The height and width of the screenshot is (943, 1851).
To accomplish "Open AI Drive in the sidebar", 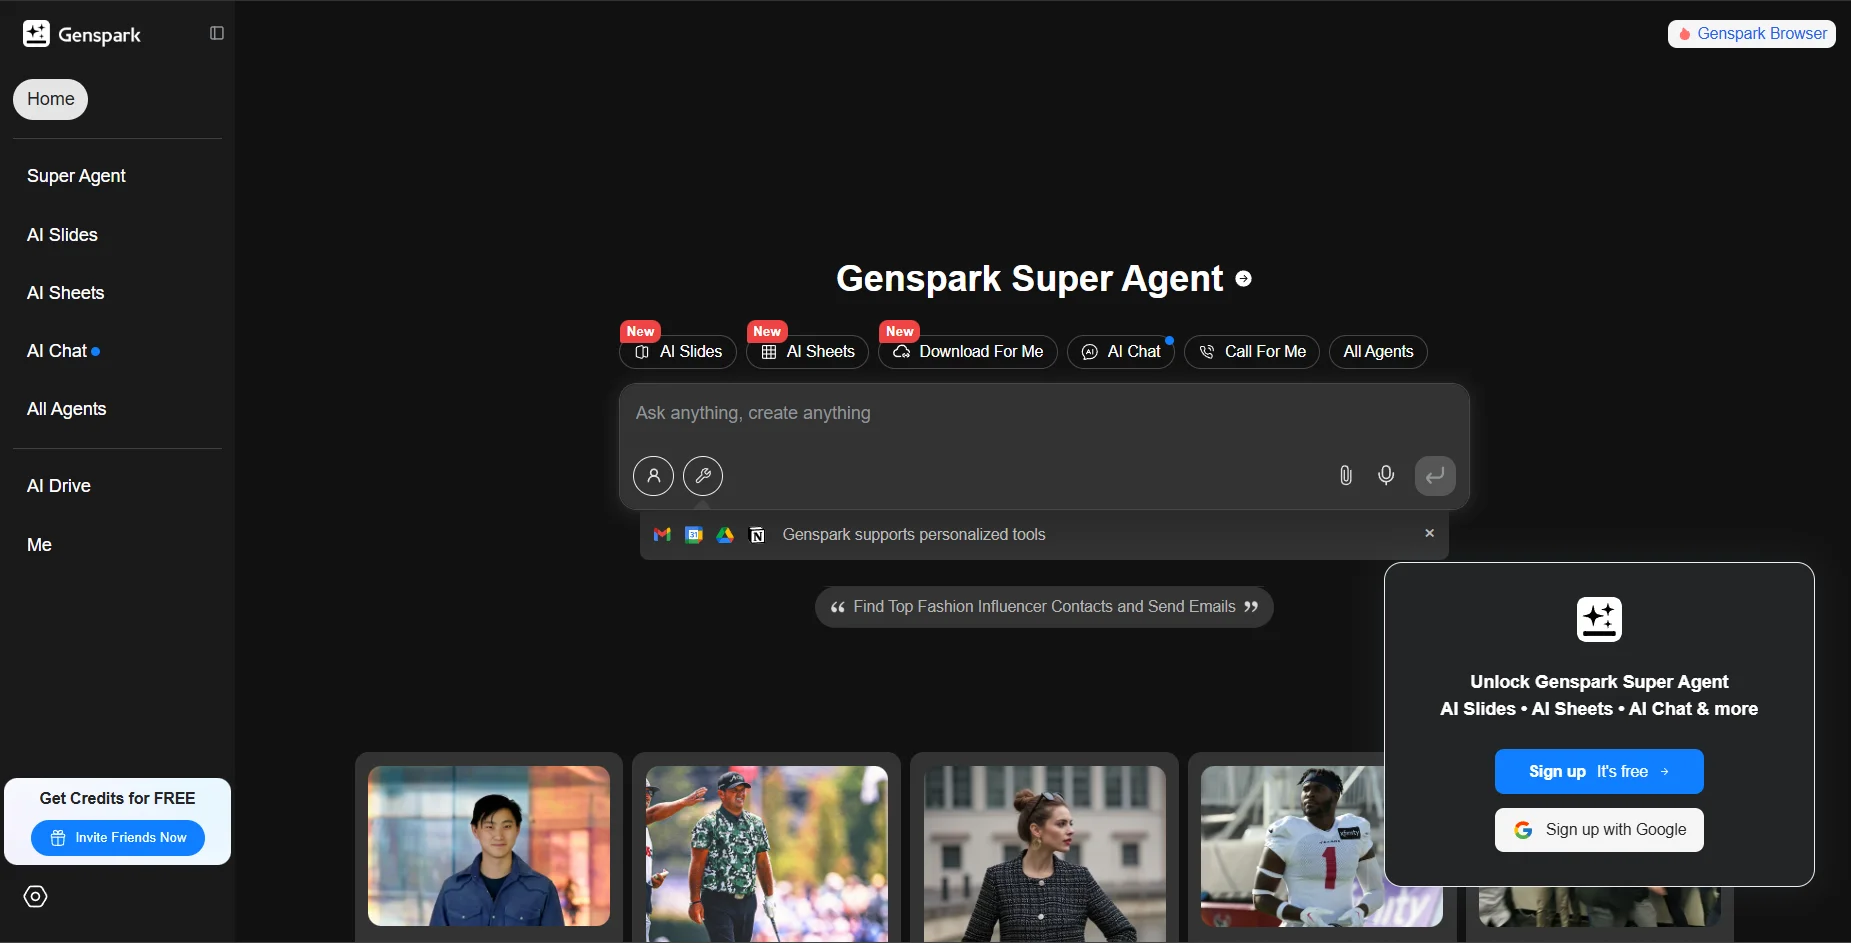I will point(58,486).
